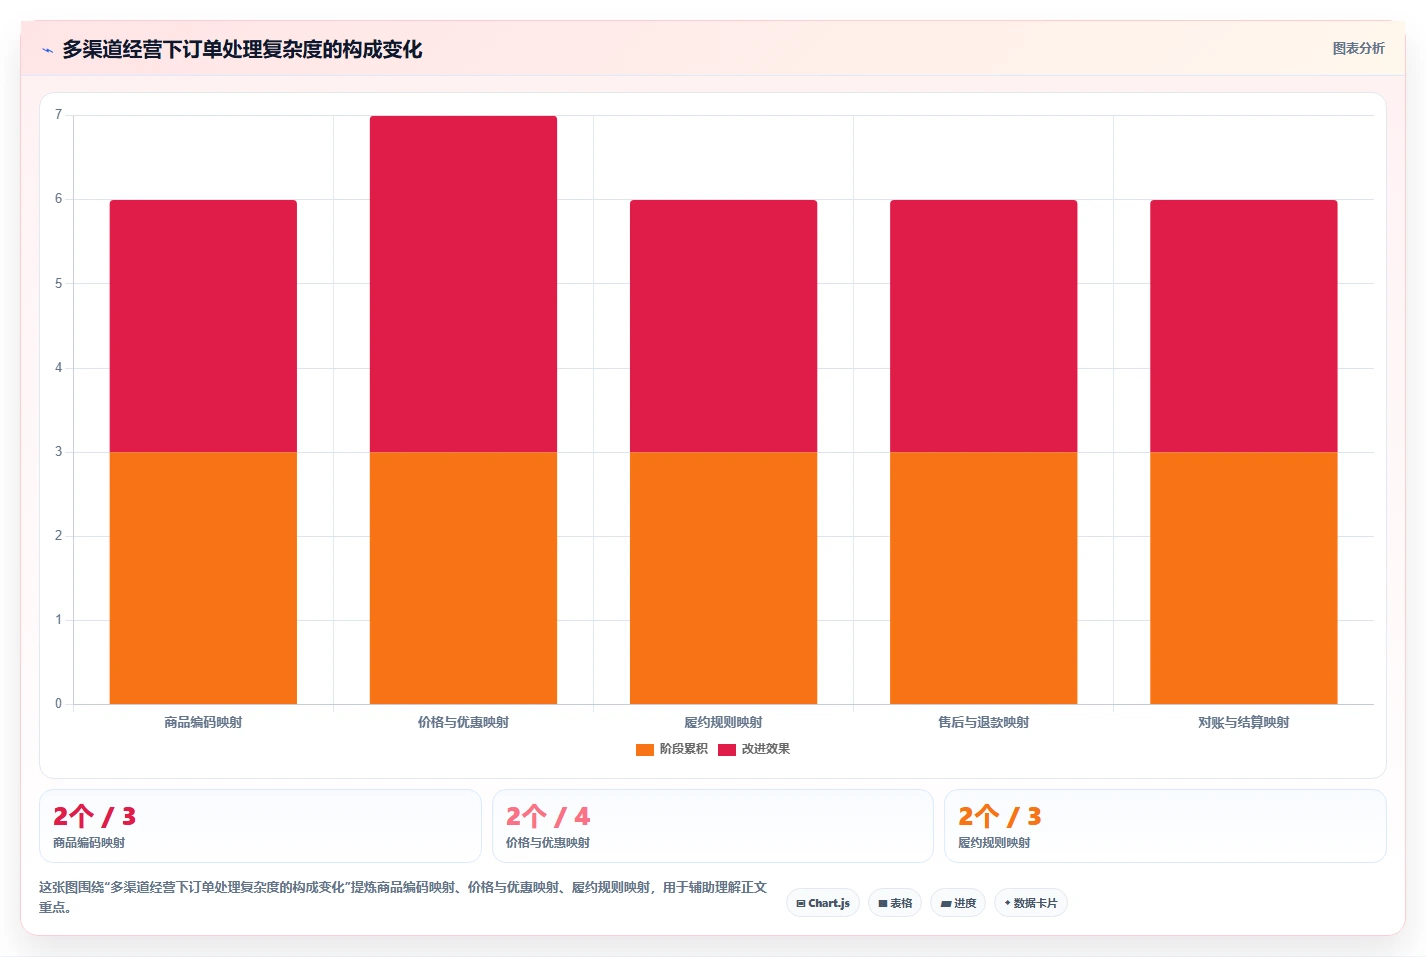Click the 图表分析 label in the header
Viewport: 1426px width, 957px height.
point(1358,48)
